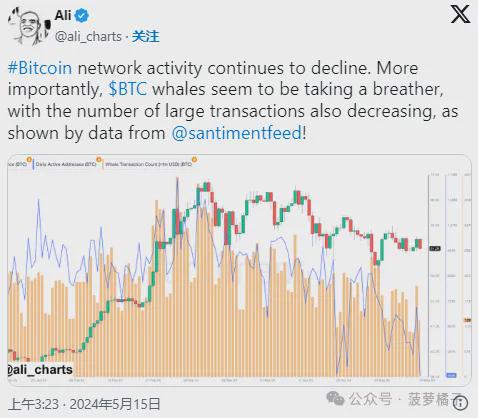478x418 pixels.
Task: Click the WeChat icon in the watermark
Action: coord(335,399)
